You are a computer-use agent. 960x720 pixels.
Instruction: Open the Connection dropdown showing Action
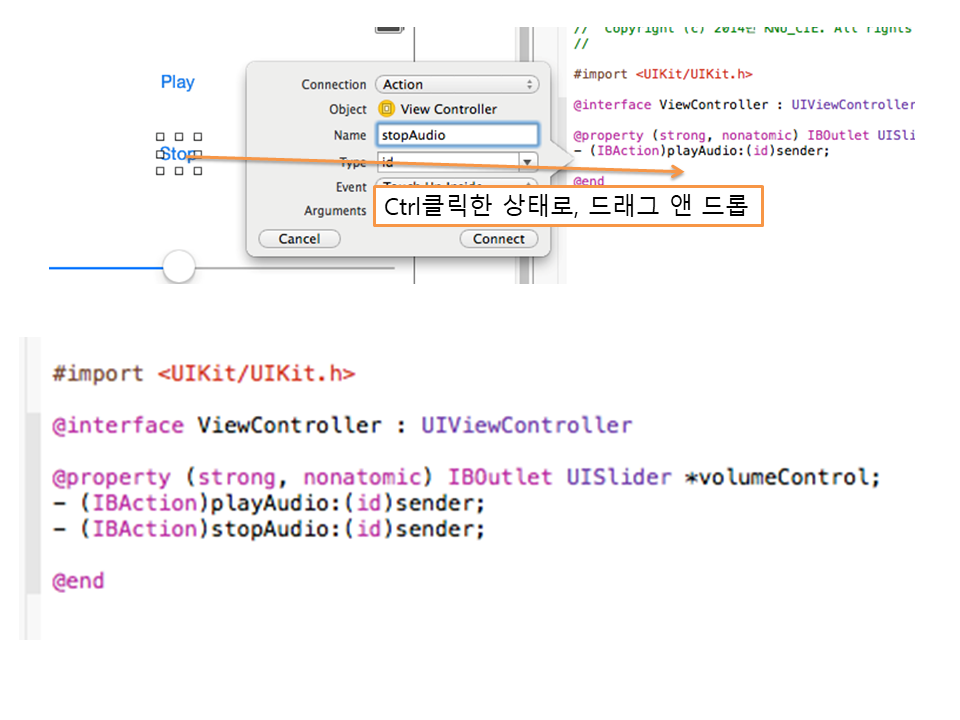(456, 85)
